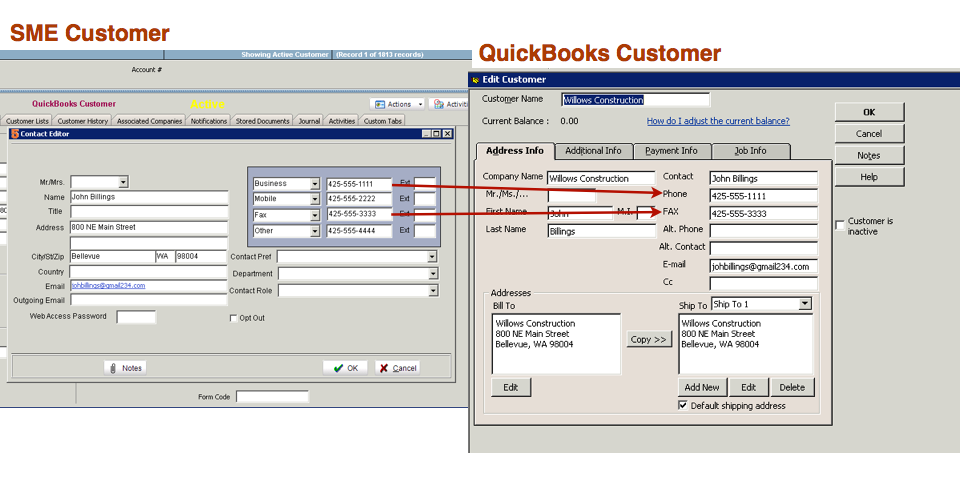The width and height of the screenshot is (972, 478).
Task: Click Add New ship-to address button
Action: tap(702, 387)
